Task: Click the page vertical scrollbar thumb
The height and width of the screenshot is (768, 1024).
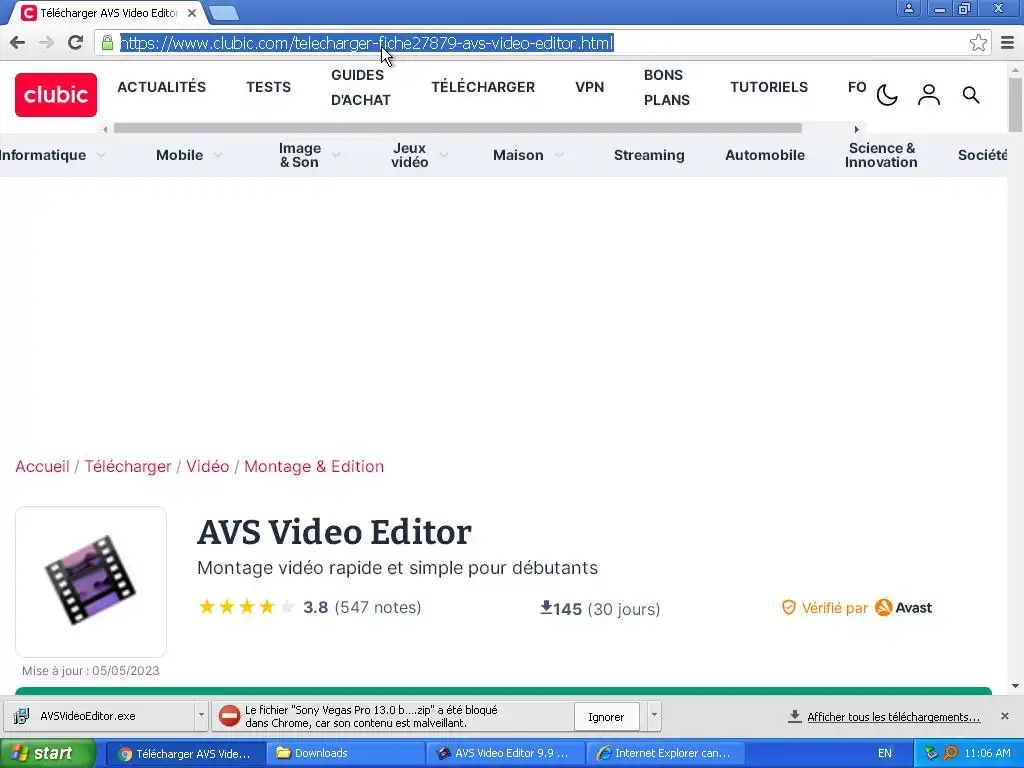Action: (x=1015, y=104)
